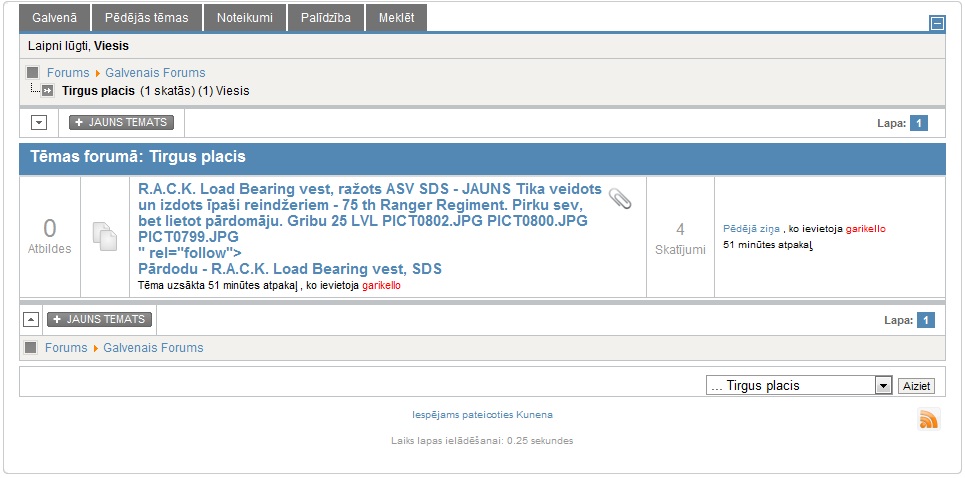The width and height of the screenshot is (965, 478).
Task: Switch to the Pēdējās tēmas tab
Action: pyautogui.click(x=146, y=18)
